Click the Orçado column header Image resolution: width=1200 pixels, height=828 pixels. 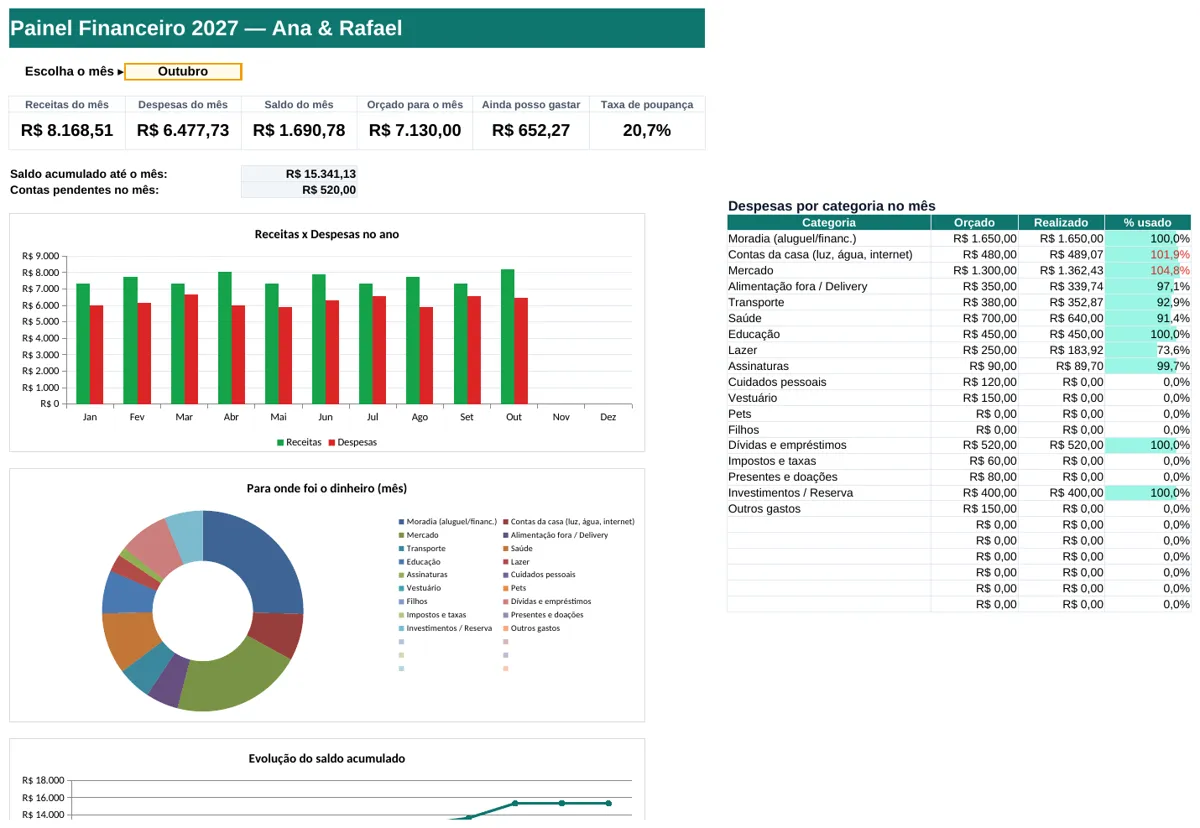coord(974,223)
